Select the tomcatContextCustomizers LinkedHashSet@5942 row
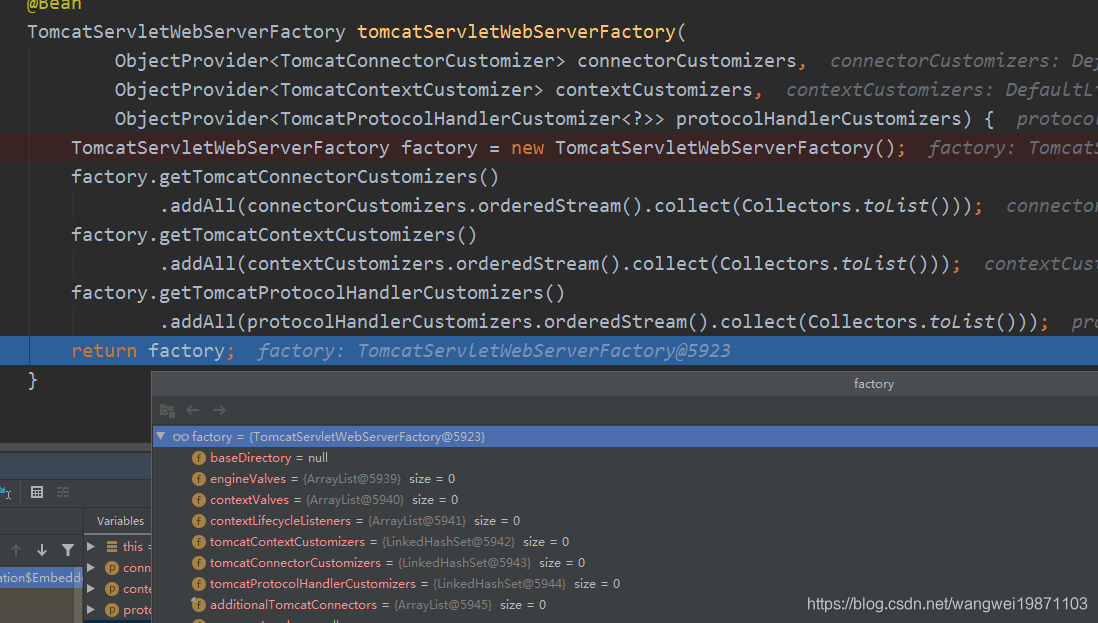Image resolution: width=1098 pixels, height=623 pixels. point(625,542)
